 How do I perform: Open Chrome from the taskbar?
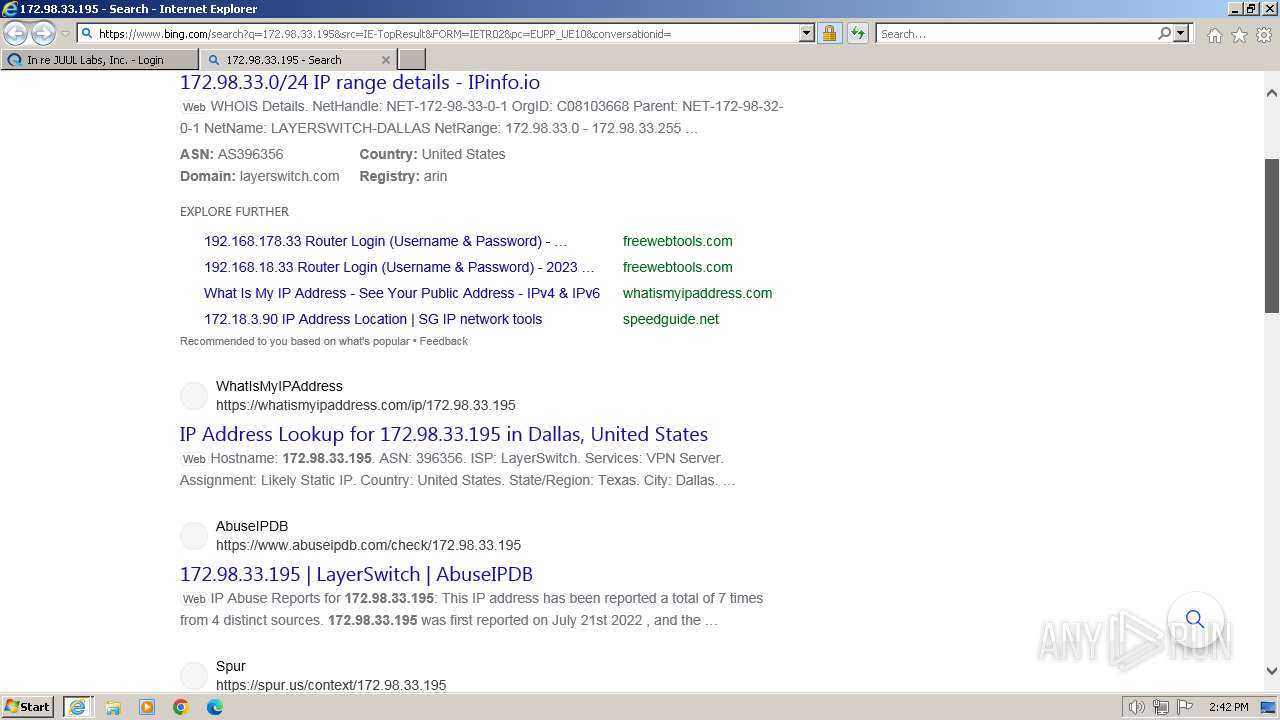coord(181,707)
